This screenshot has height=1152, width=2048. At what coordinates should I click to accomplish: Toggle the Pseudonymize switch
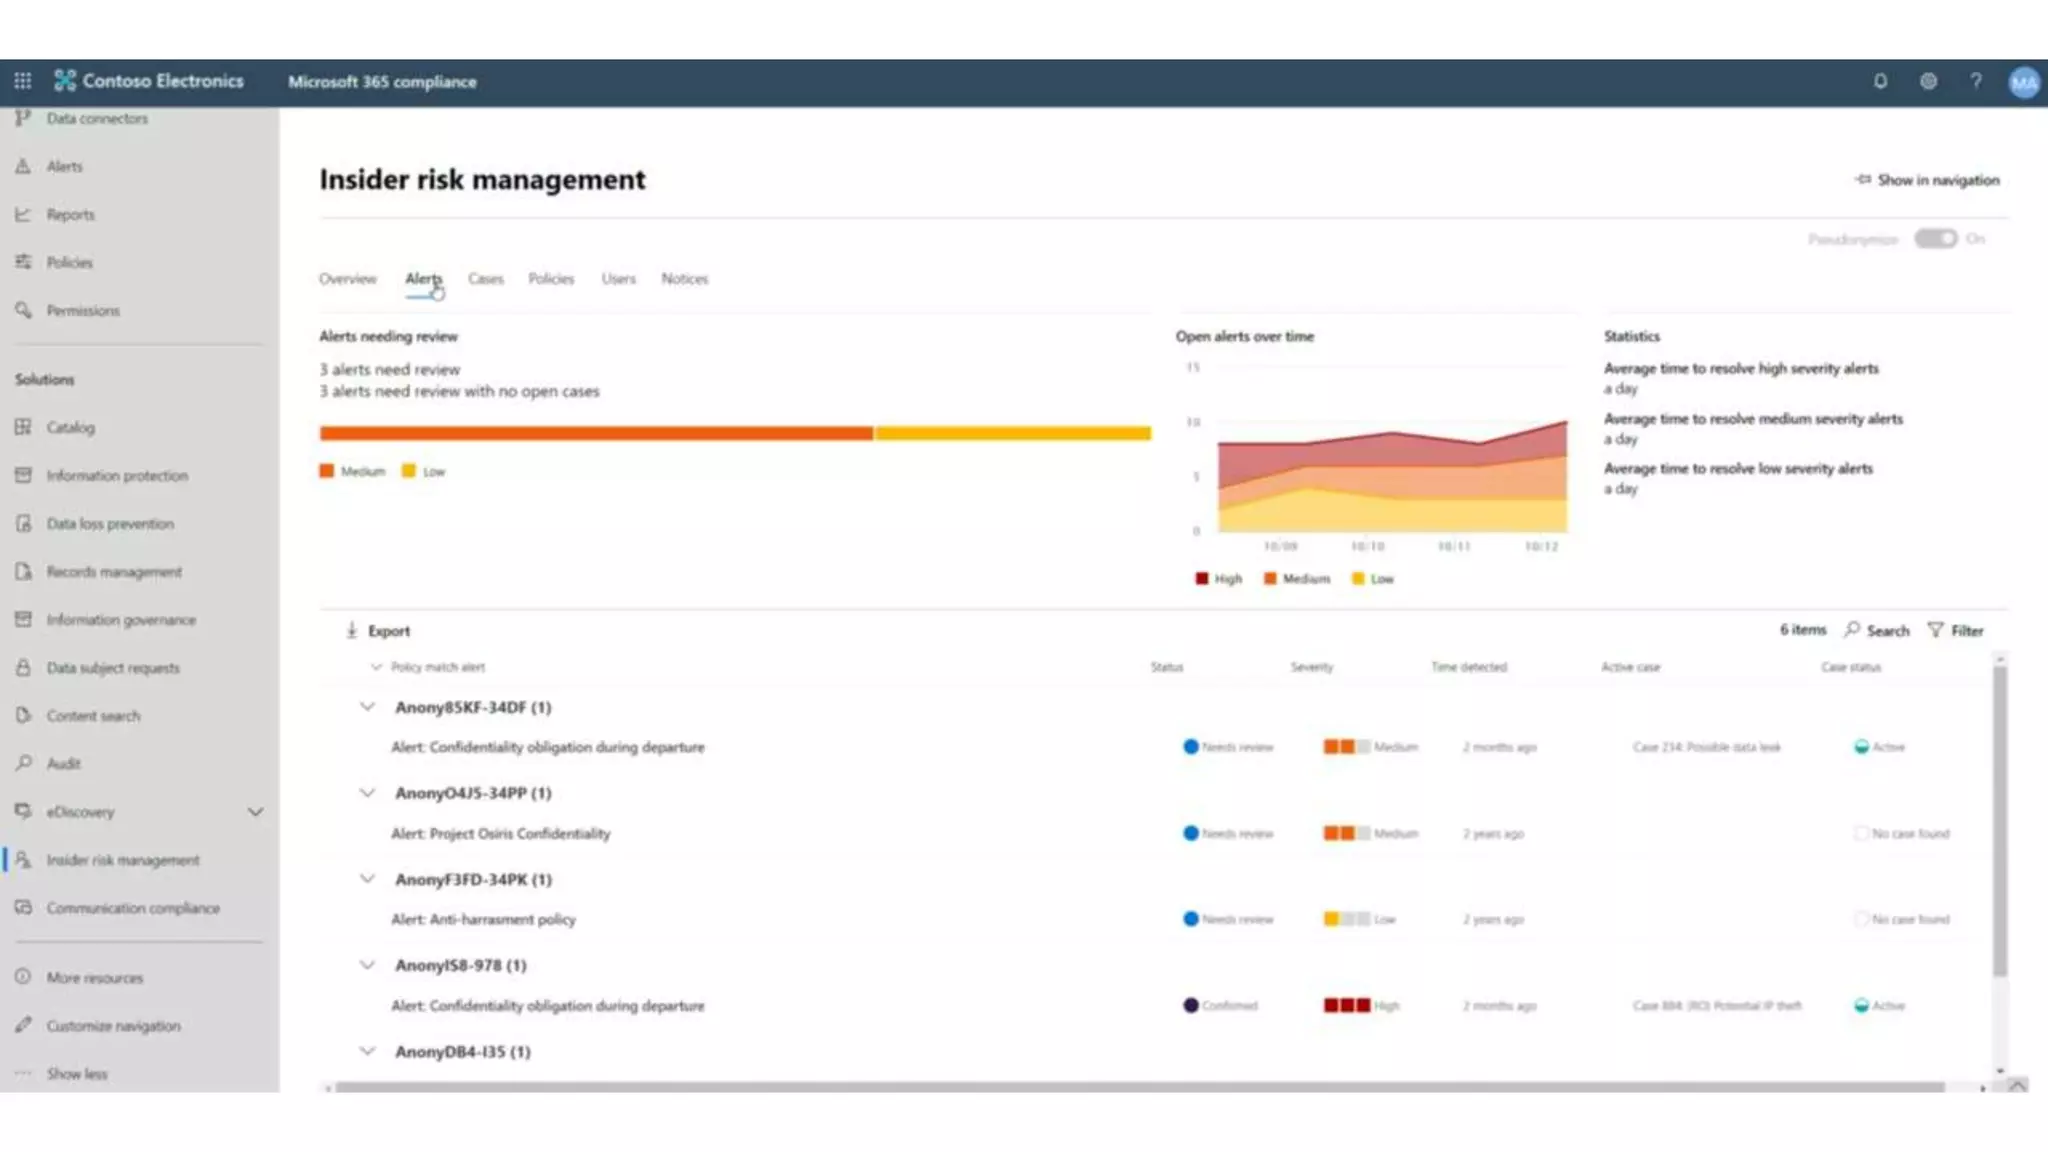1935,239
